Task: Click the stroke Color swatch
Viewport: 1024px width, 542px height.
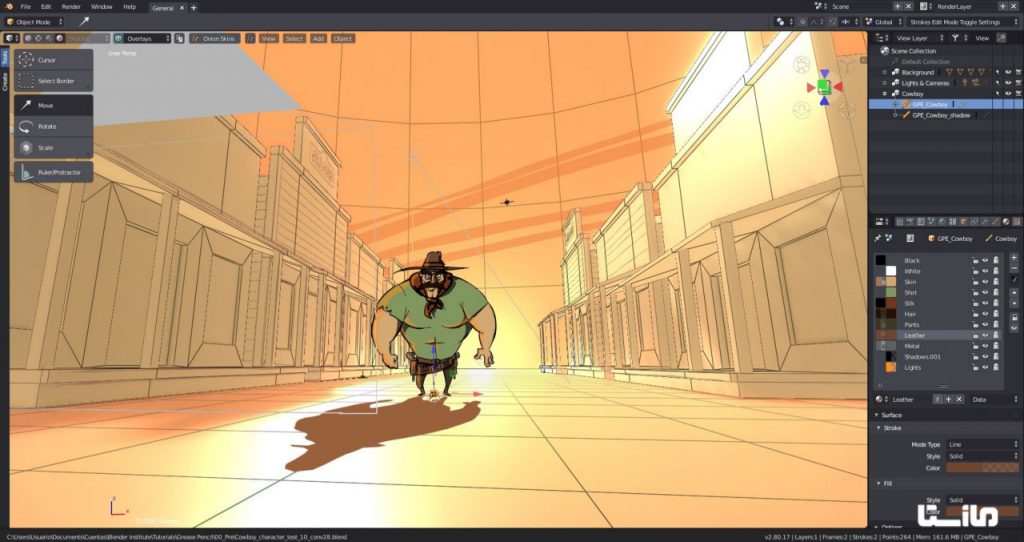Action: click(x=982, y=468)
